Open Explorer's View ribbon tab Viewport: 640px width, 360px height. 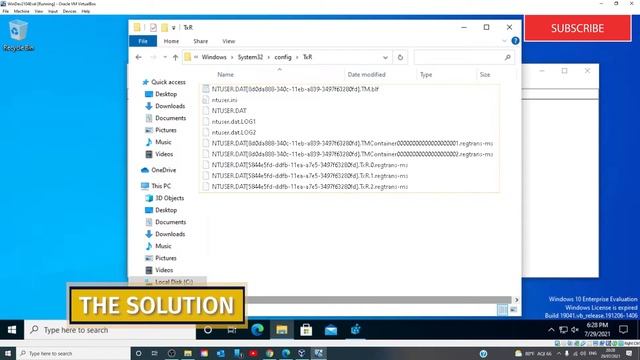[x=229, y=41]
